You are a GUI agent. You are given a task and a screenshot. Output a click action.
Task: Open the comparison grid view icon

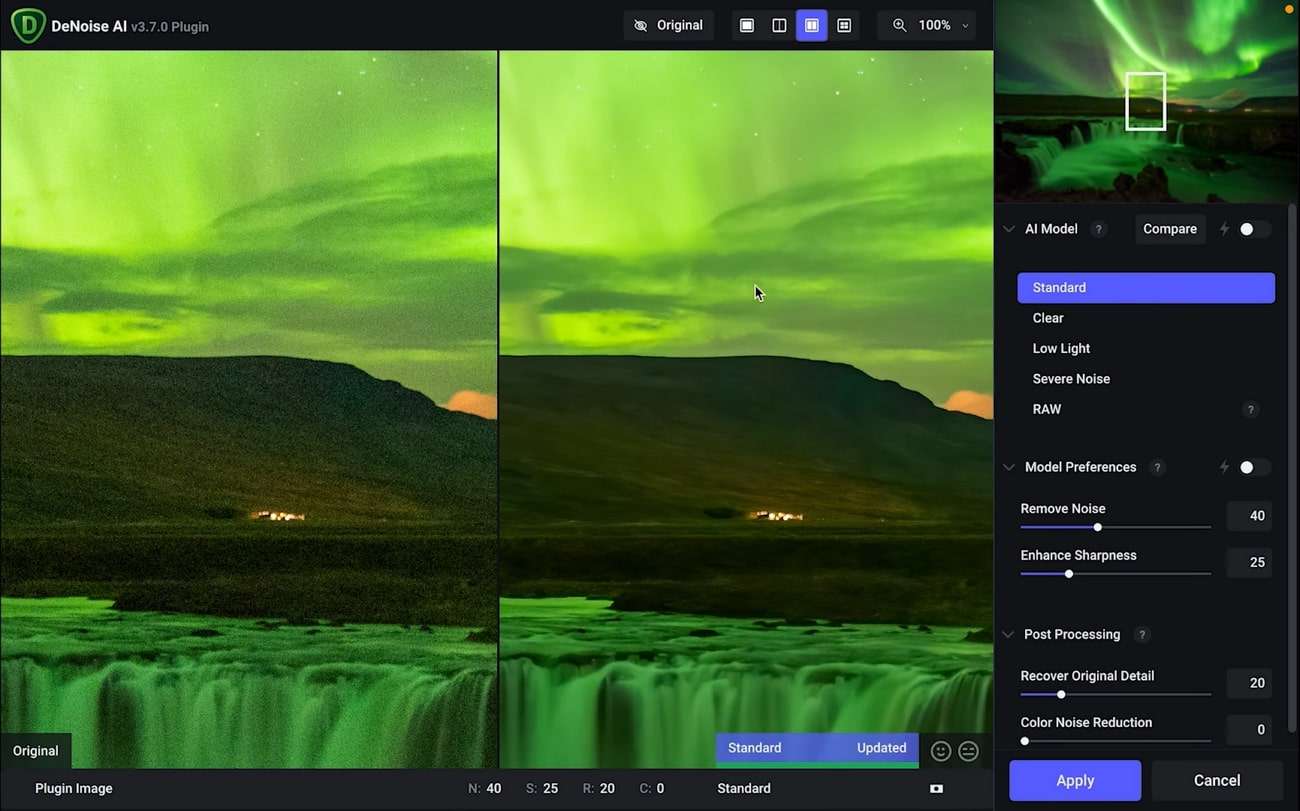tap(843, 25)
